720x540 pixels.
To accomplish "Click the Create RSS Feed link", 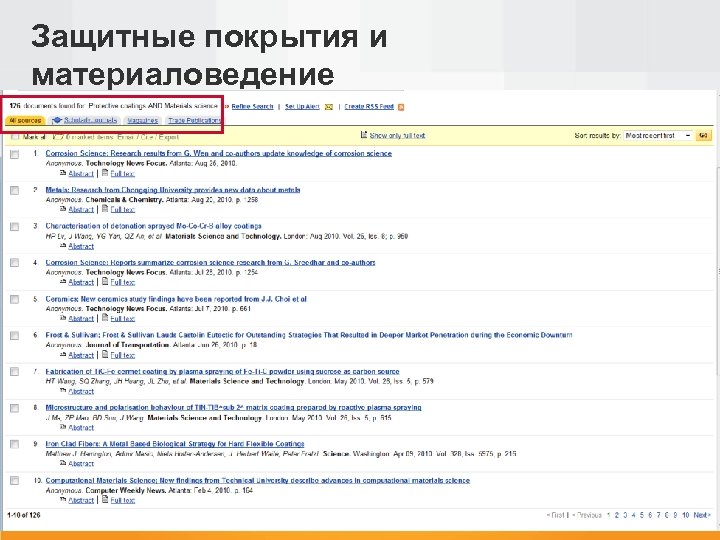I will tap(369, 107).
